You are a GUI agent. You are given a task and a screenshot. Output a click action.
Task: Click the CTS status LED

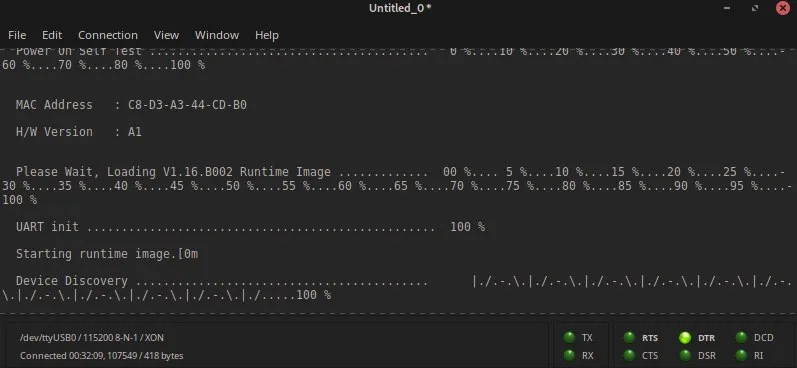pyautogui.click(x=629, y=355)
